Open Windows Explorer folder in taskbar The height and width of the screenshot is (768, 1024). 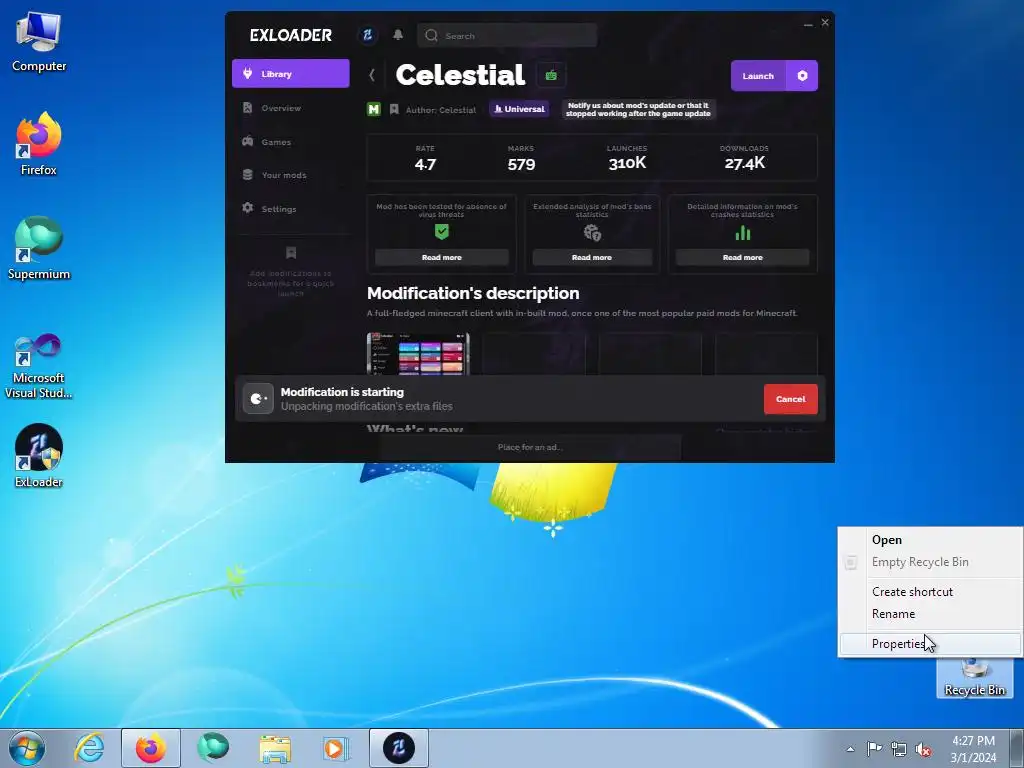click(x=275, y=748)
